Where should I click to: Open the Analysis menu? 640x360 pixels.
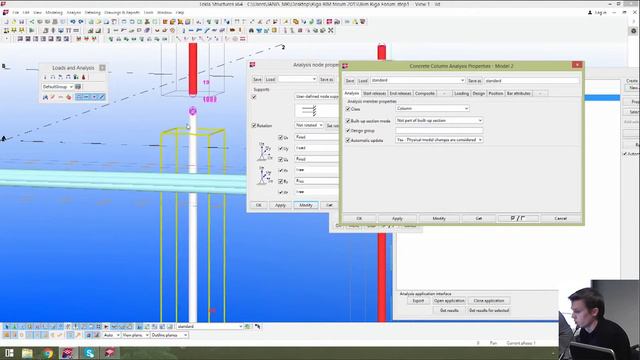74,13
